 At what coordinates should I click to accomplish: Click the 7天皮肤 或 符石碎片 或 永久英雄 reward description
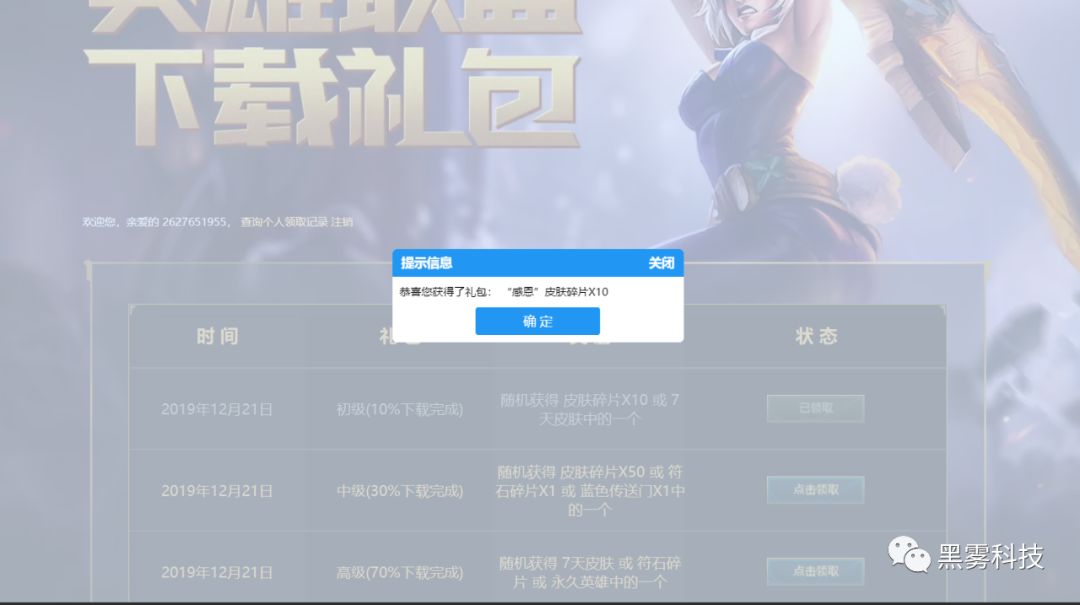click(590, 573)
